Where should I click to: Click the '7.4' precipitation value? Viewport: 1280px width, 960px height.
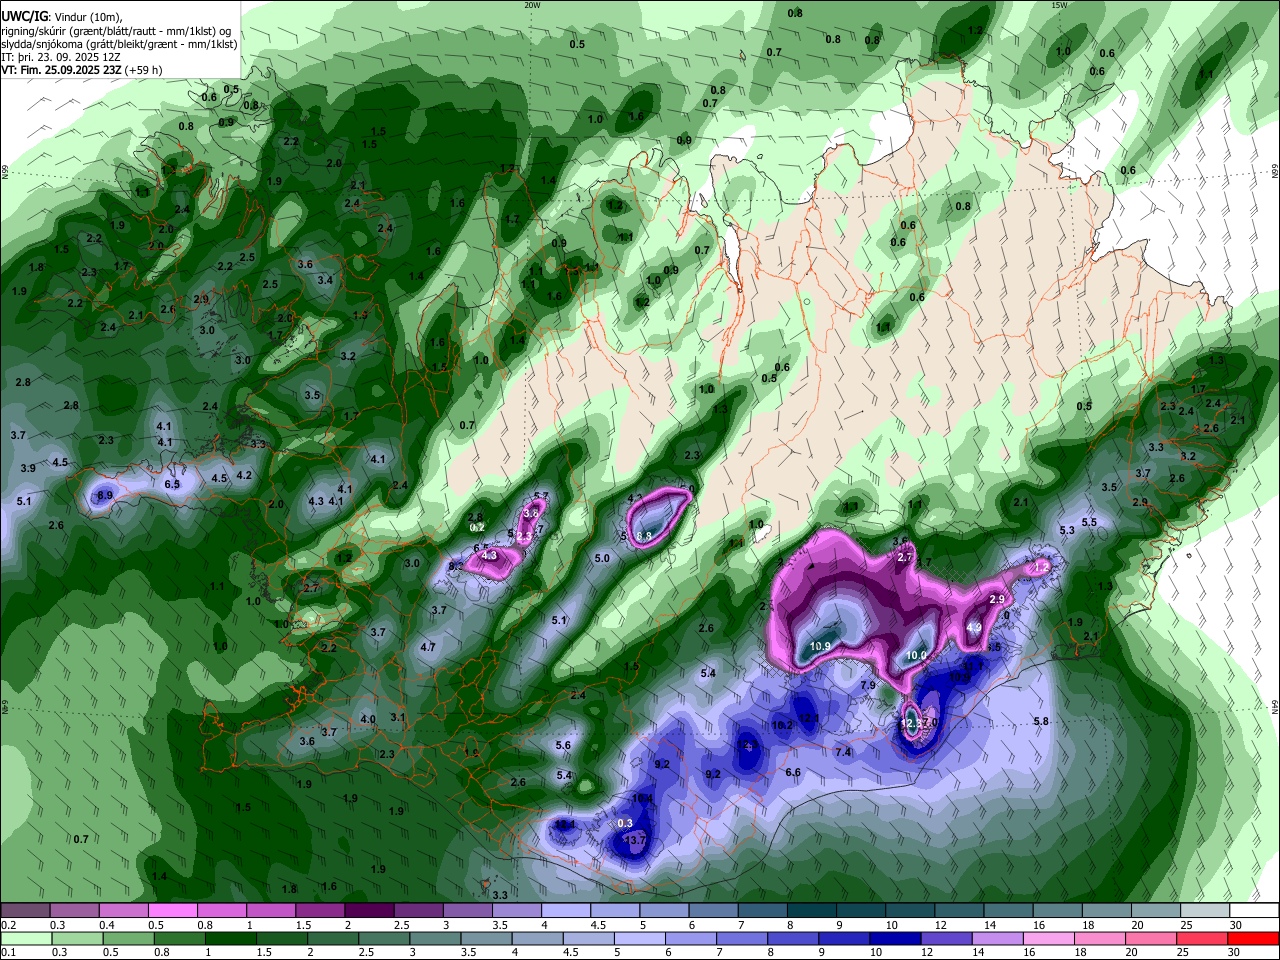(843, 752)
